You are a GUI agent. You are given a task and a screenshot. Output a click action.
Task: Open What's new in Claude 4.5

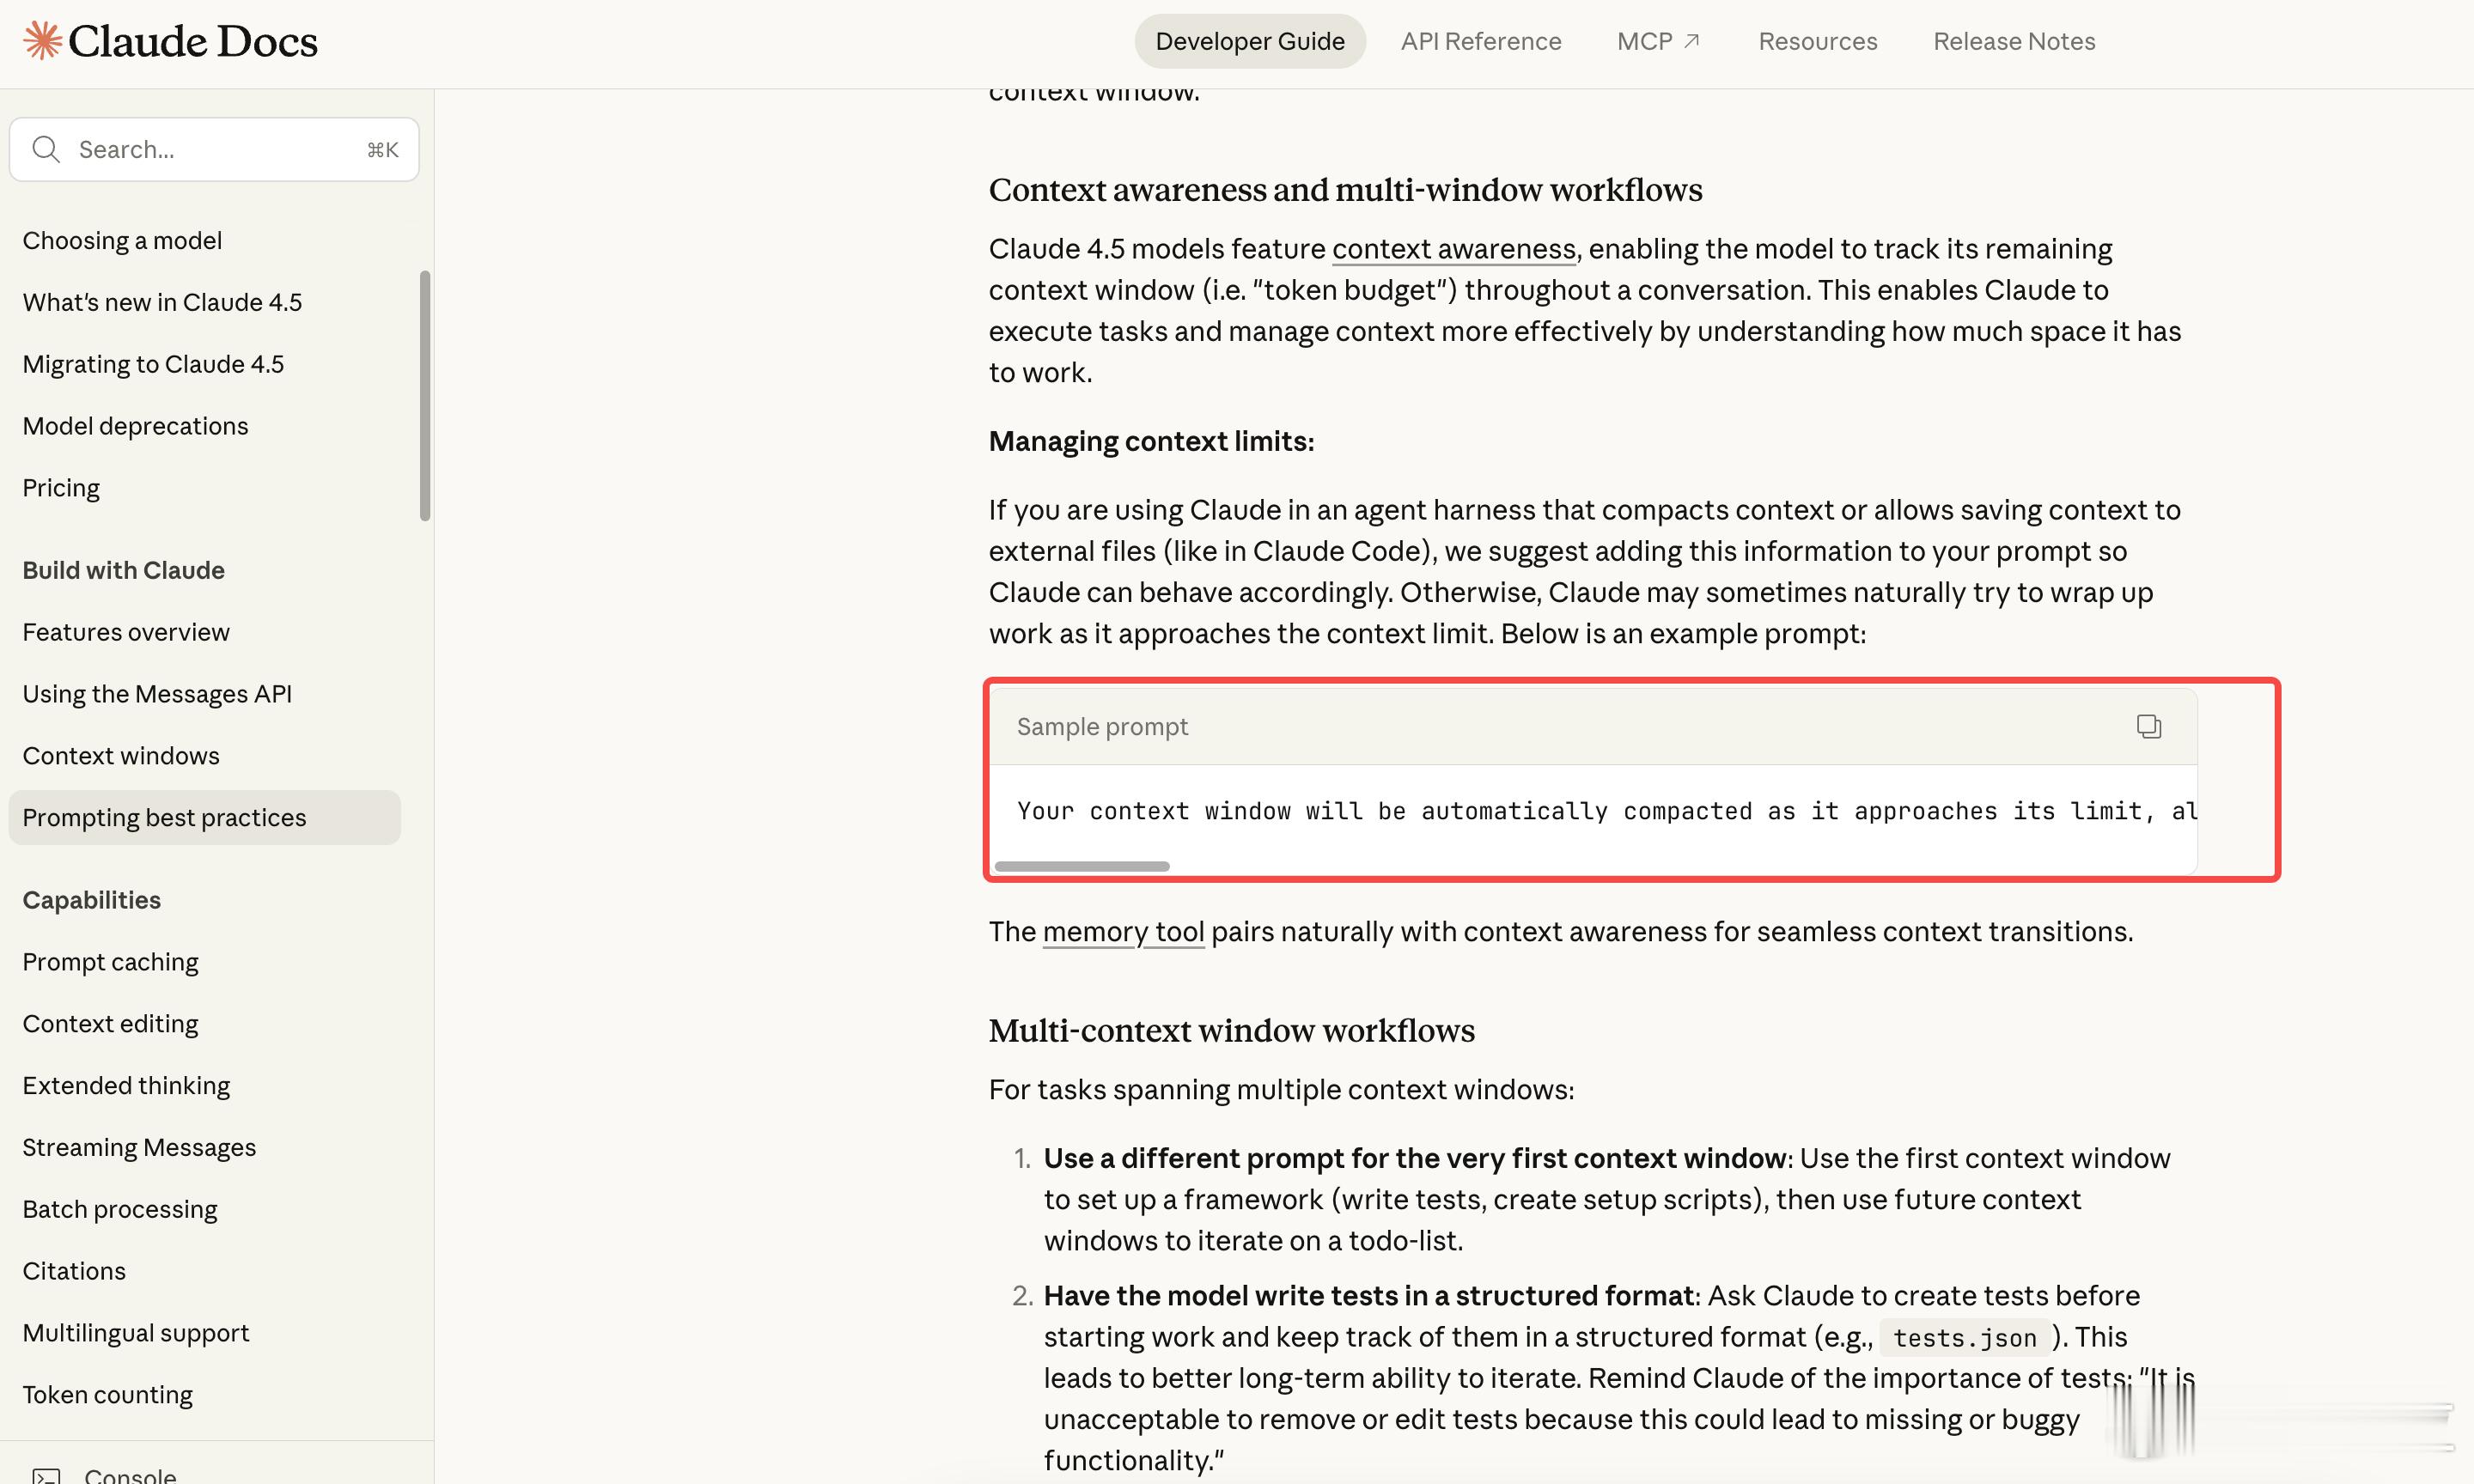tap(162, 302)
